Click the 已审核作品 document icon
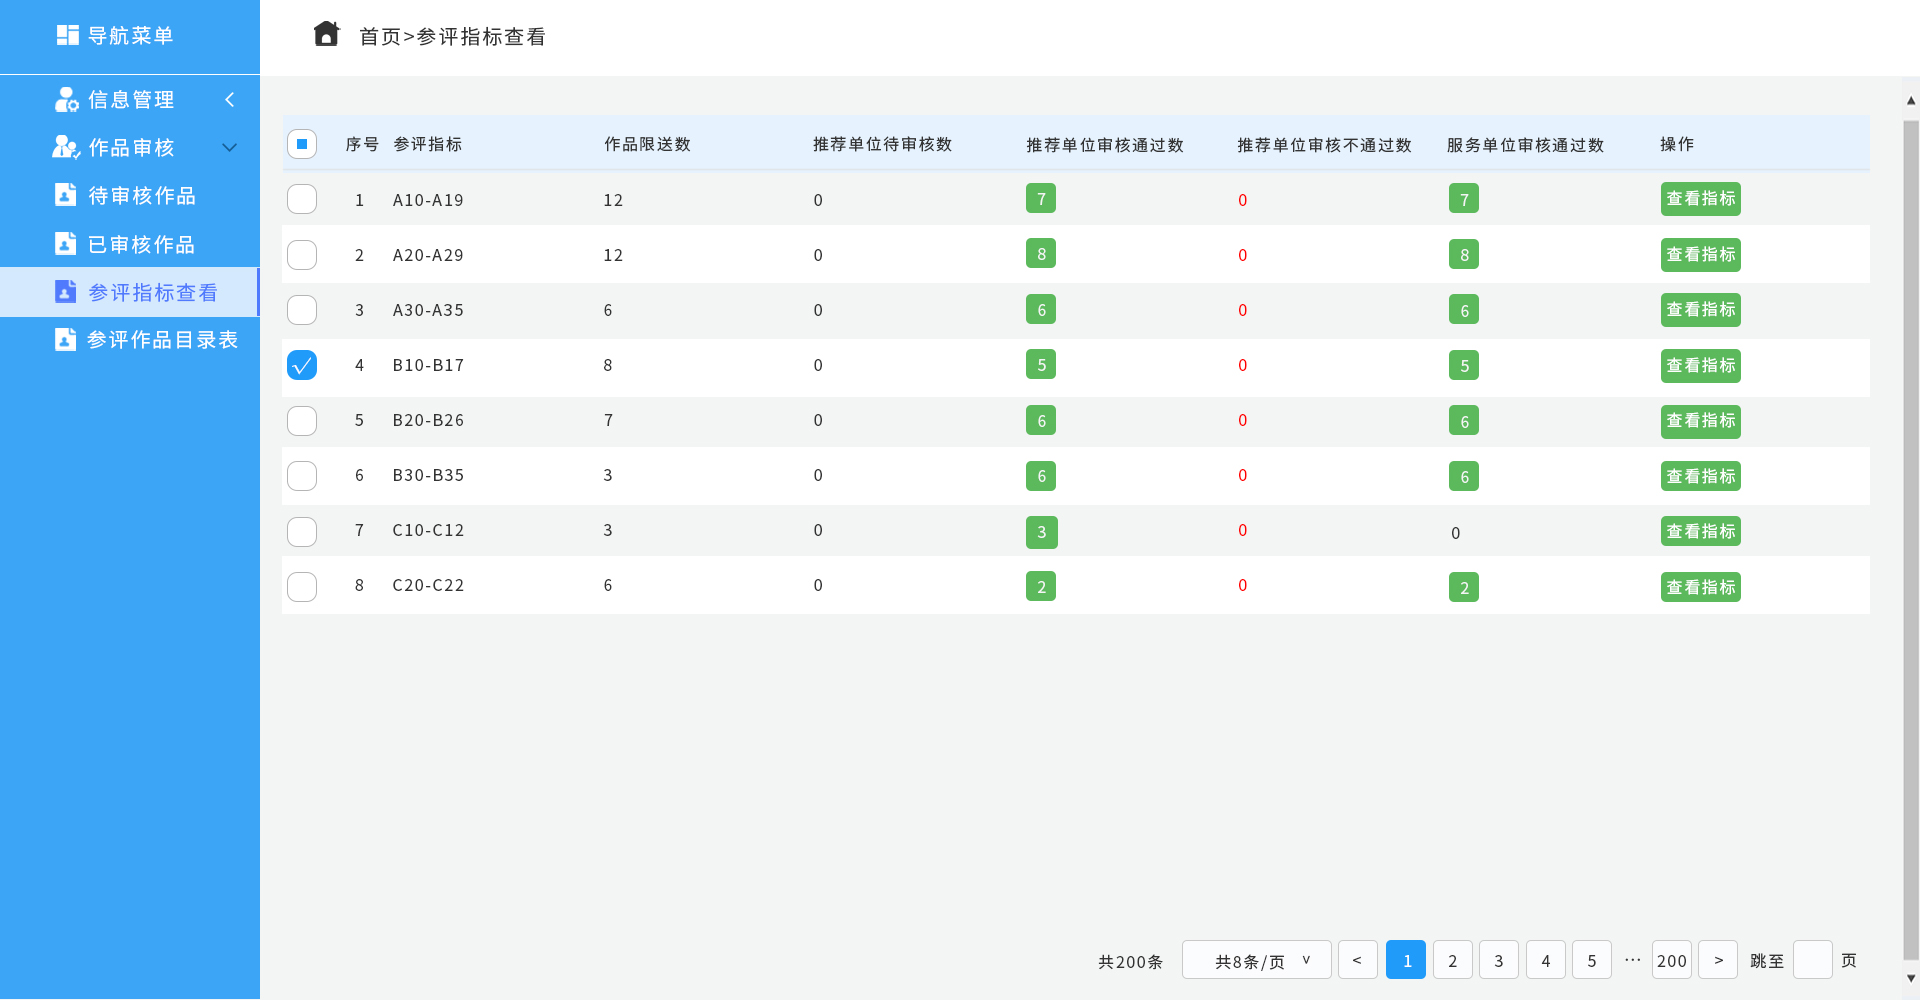 (65, 244)
